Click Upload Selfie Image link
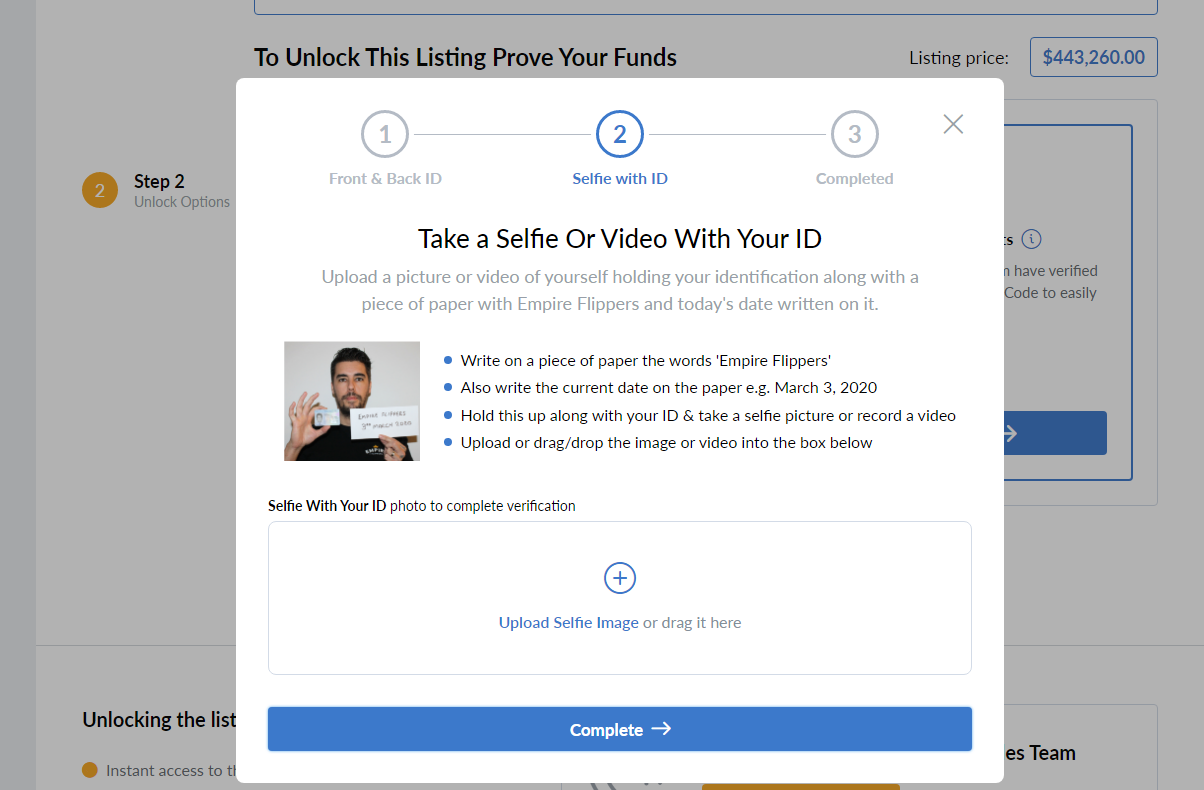This screenshot has height=790, width=1204. point(568,623)
